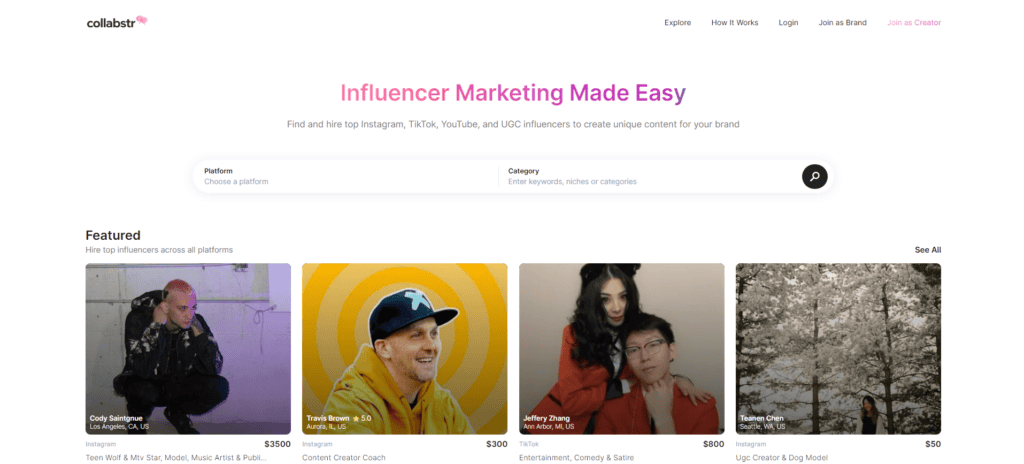Viewport: 1024px width, 464px height.
Task: Click See All featured influencers
Action: 927,250
